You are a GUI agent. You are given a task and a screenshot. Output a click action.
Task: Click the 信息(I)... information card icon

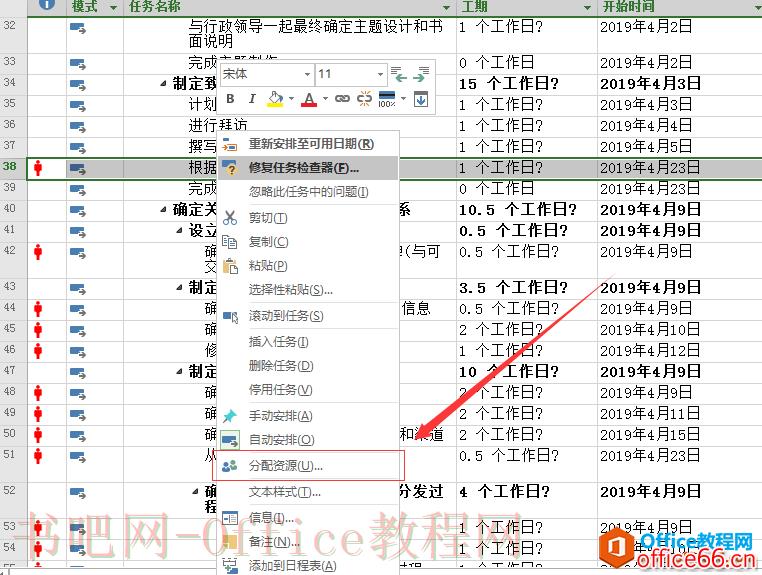tap(230, 518)
